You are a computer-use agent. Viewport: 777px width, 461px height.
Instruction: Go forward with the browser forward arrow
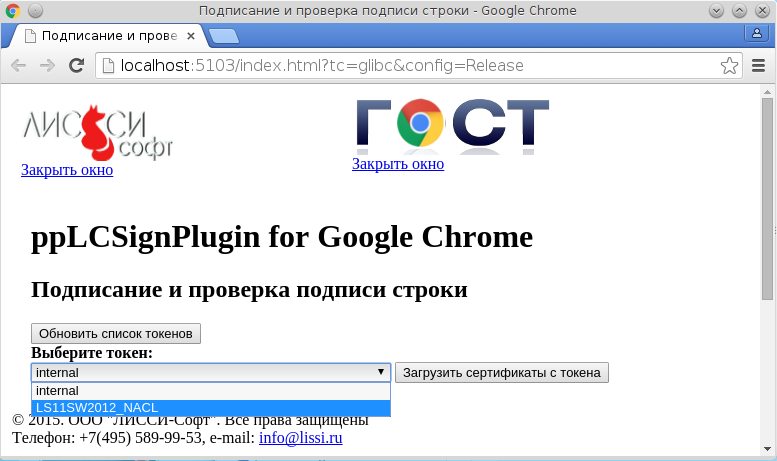point(48,65)
